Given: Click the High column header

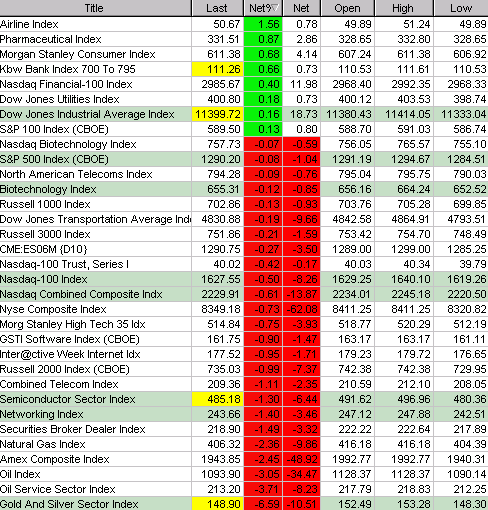Looking at the screenshot, I should click(x=404, y=8).
